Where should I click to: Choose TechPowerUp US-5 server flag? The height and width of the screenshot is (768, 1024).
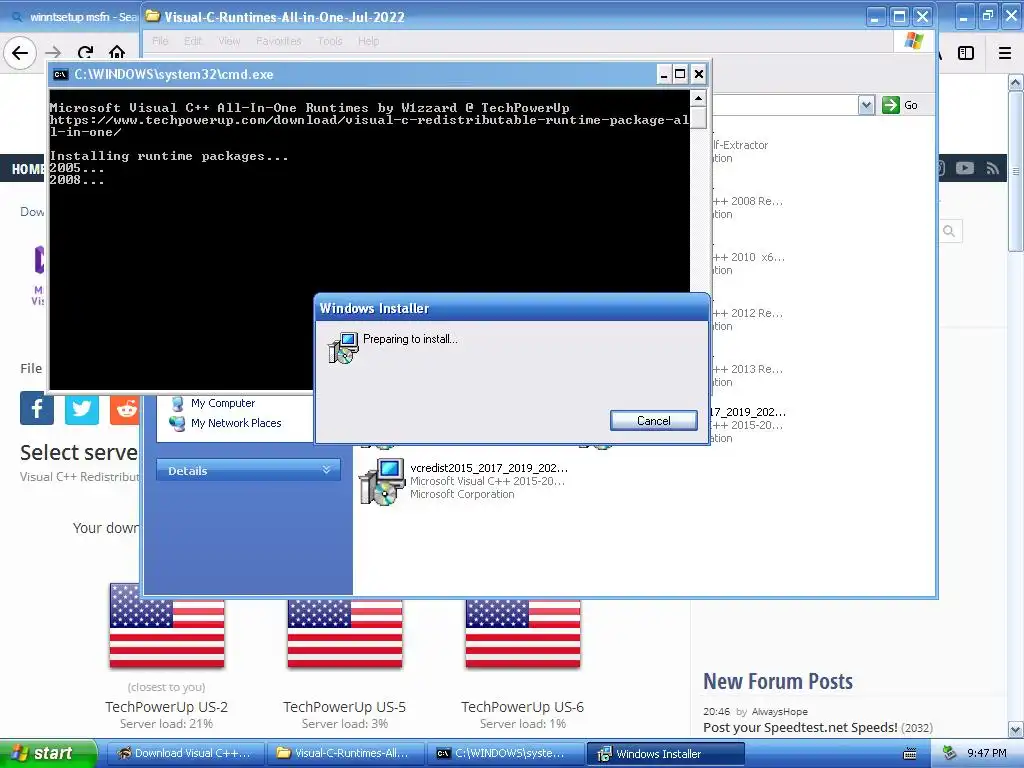(345, 631)
